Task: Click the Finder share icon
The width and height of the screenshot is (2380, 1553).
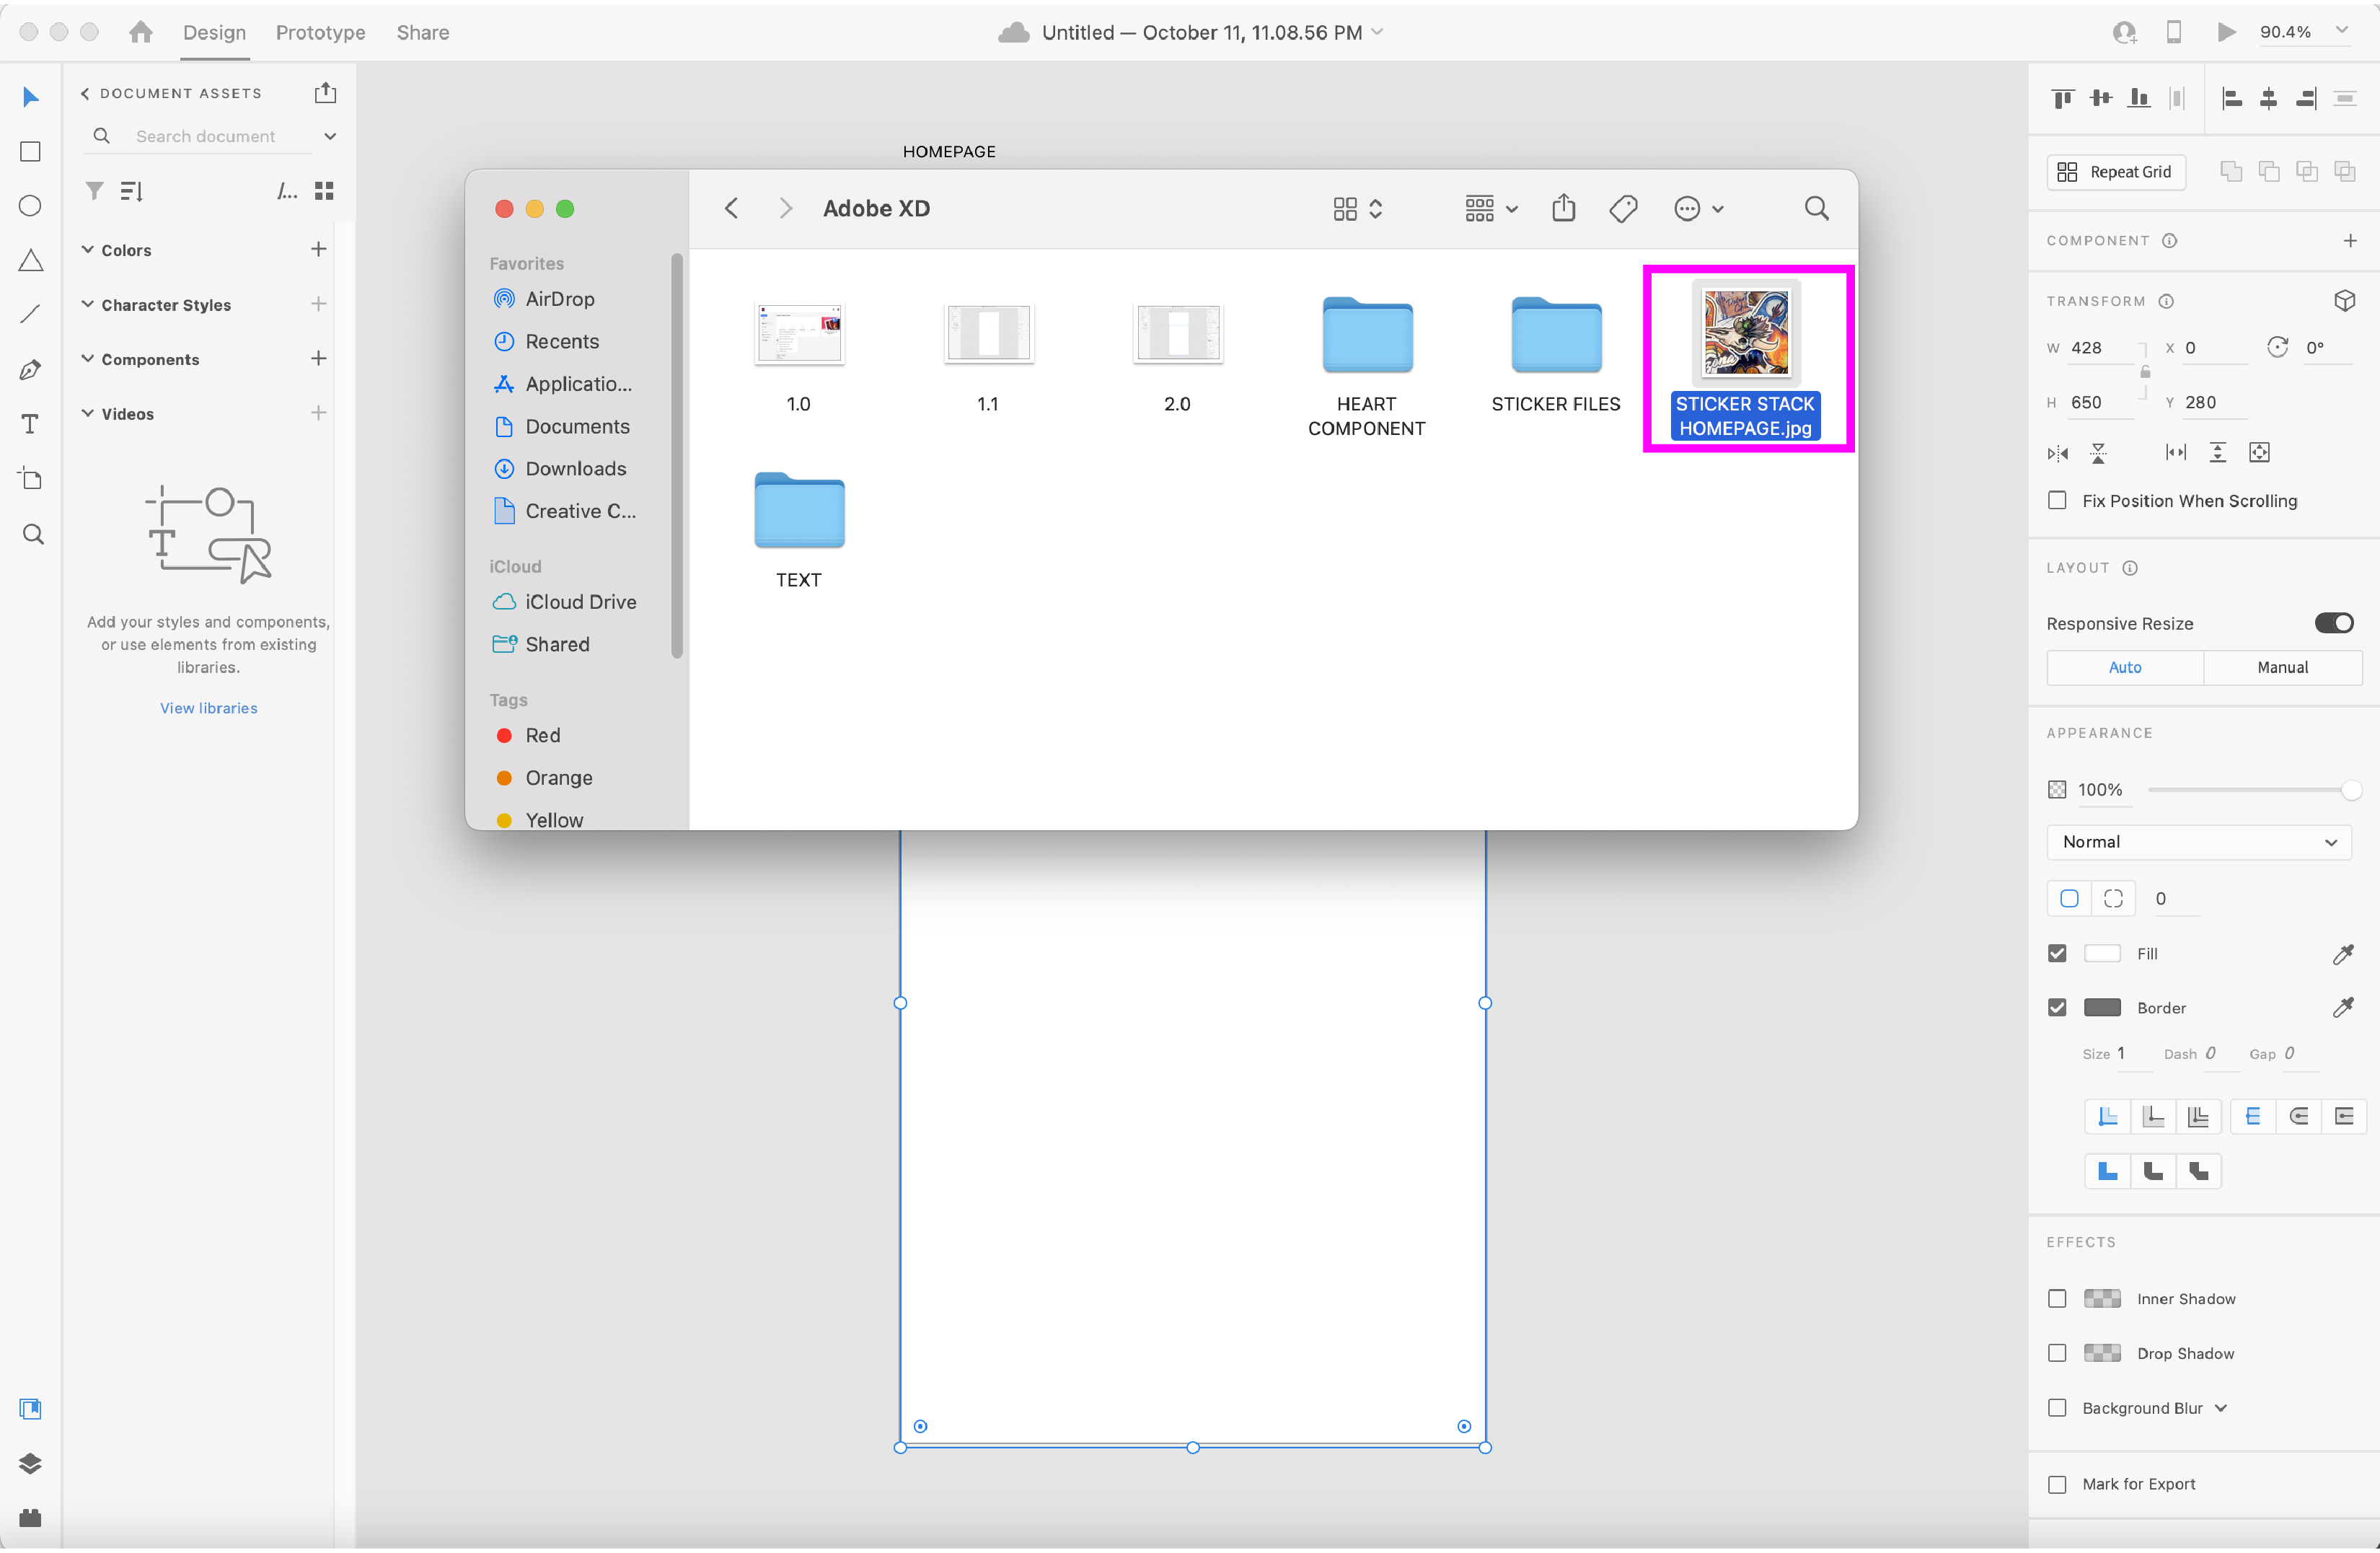Action: [1563, 208]
